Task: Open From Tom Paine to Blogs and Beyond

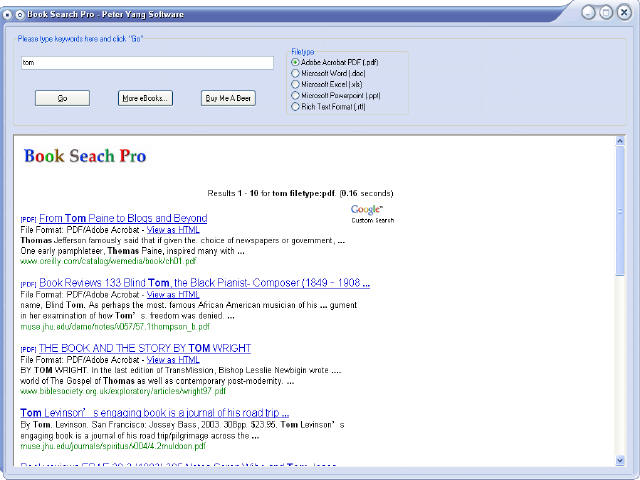Action: coord(123,218)
